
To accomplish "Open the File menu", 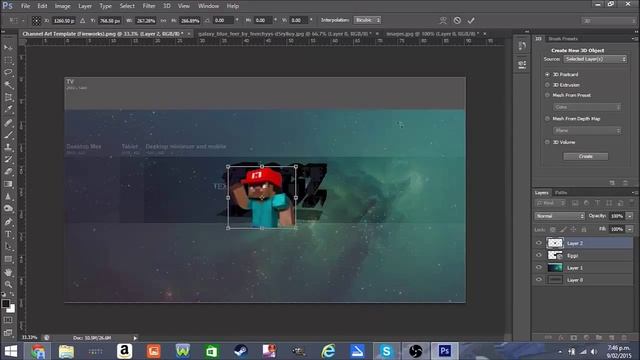I will [x=25, y=6].
